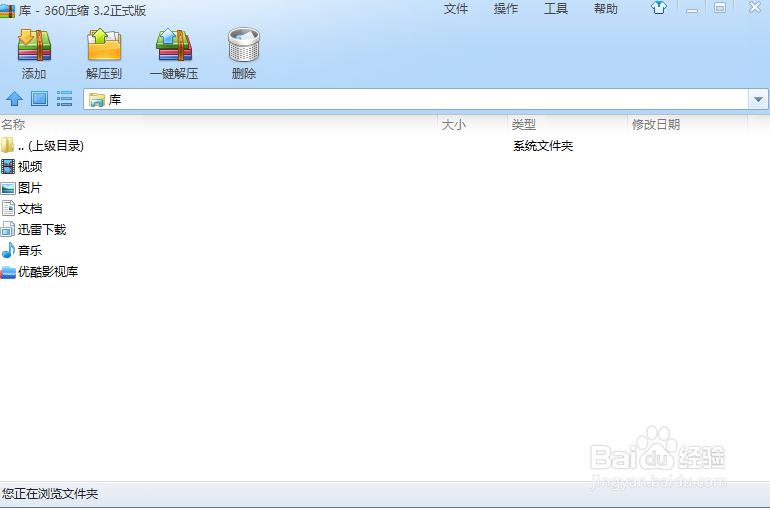Open the 工具 menu
770x508 pixels.
(x=556, y=9)
